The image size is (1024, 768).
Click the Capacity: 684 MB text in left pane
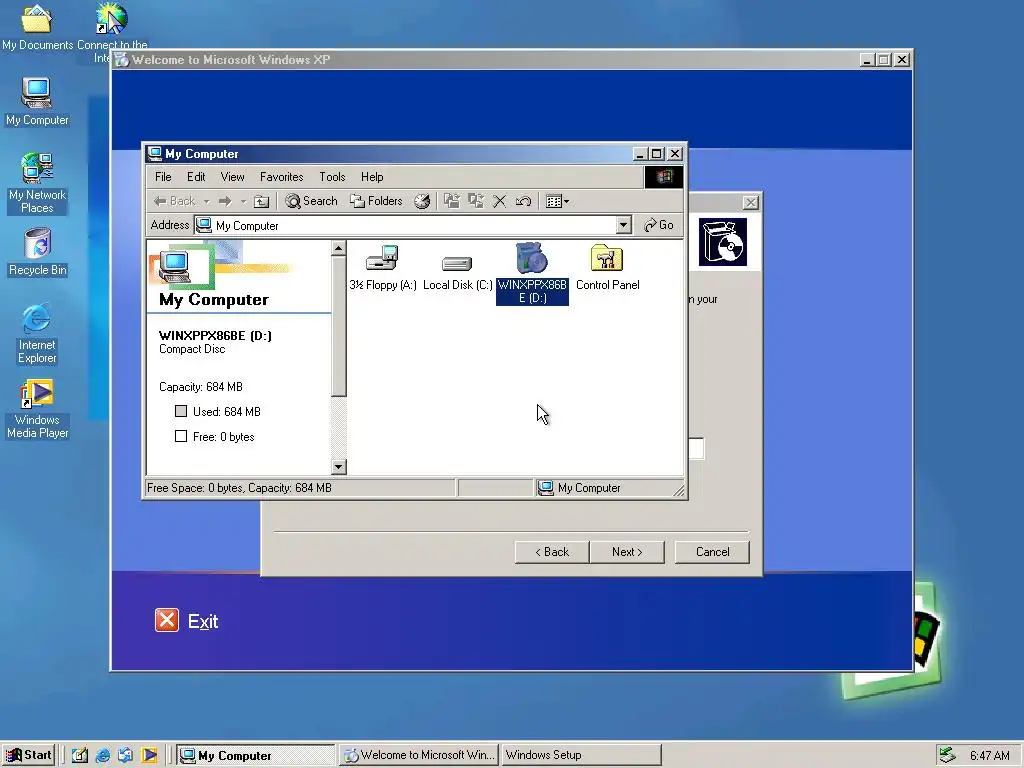201,387
